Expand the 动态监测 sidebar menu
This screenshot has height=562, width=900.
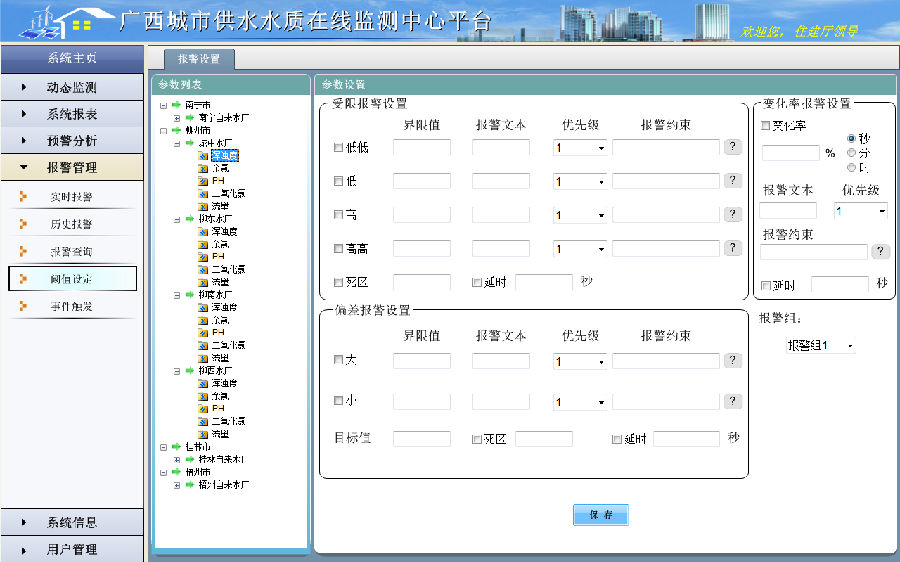(x=72, y=88)
